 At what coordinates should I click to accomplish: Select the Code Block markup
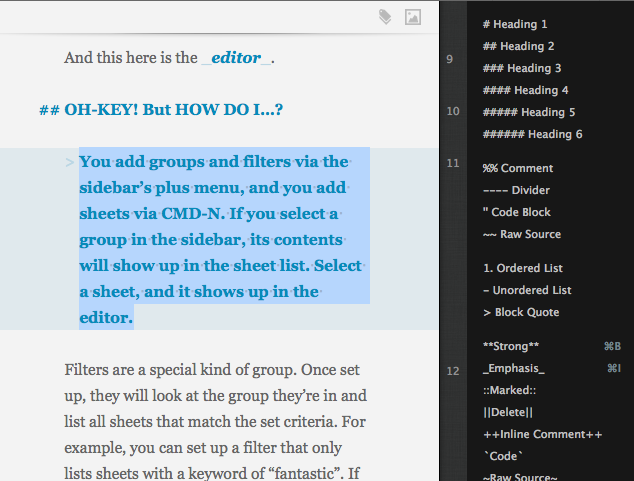coord(516,212)
